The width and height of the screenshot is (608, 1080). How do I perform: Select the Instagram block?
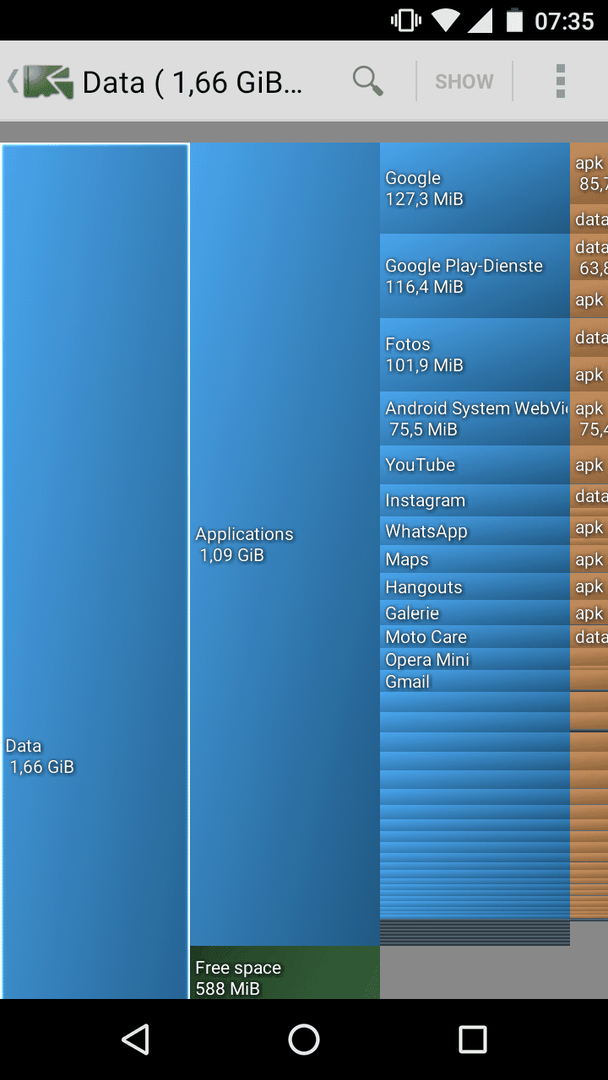coord(474,500)
